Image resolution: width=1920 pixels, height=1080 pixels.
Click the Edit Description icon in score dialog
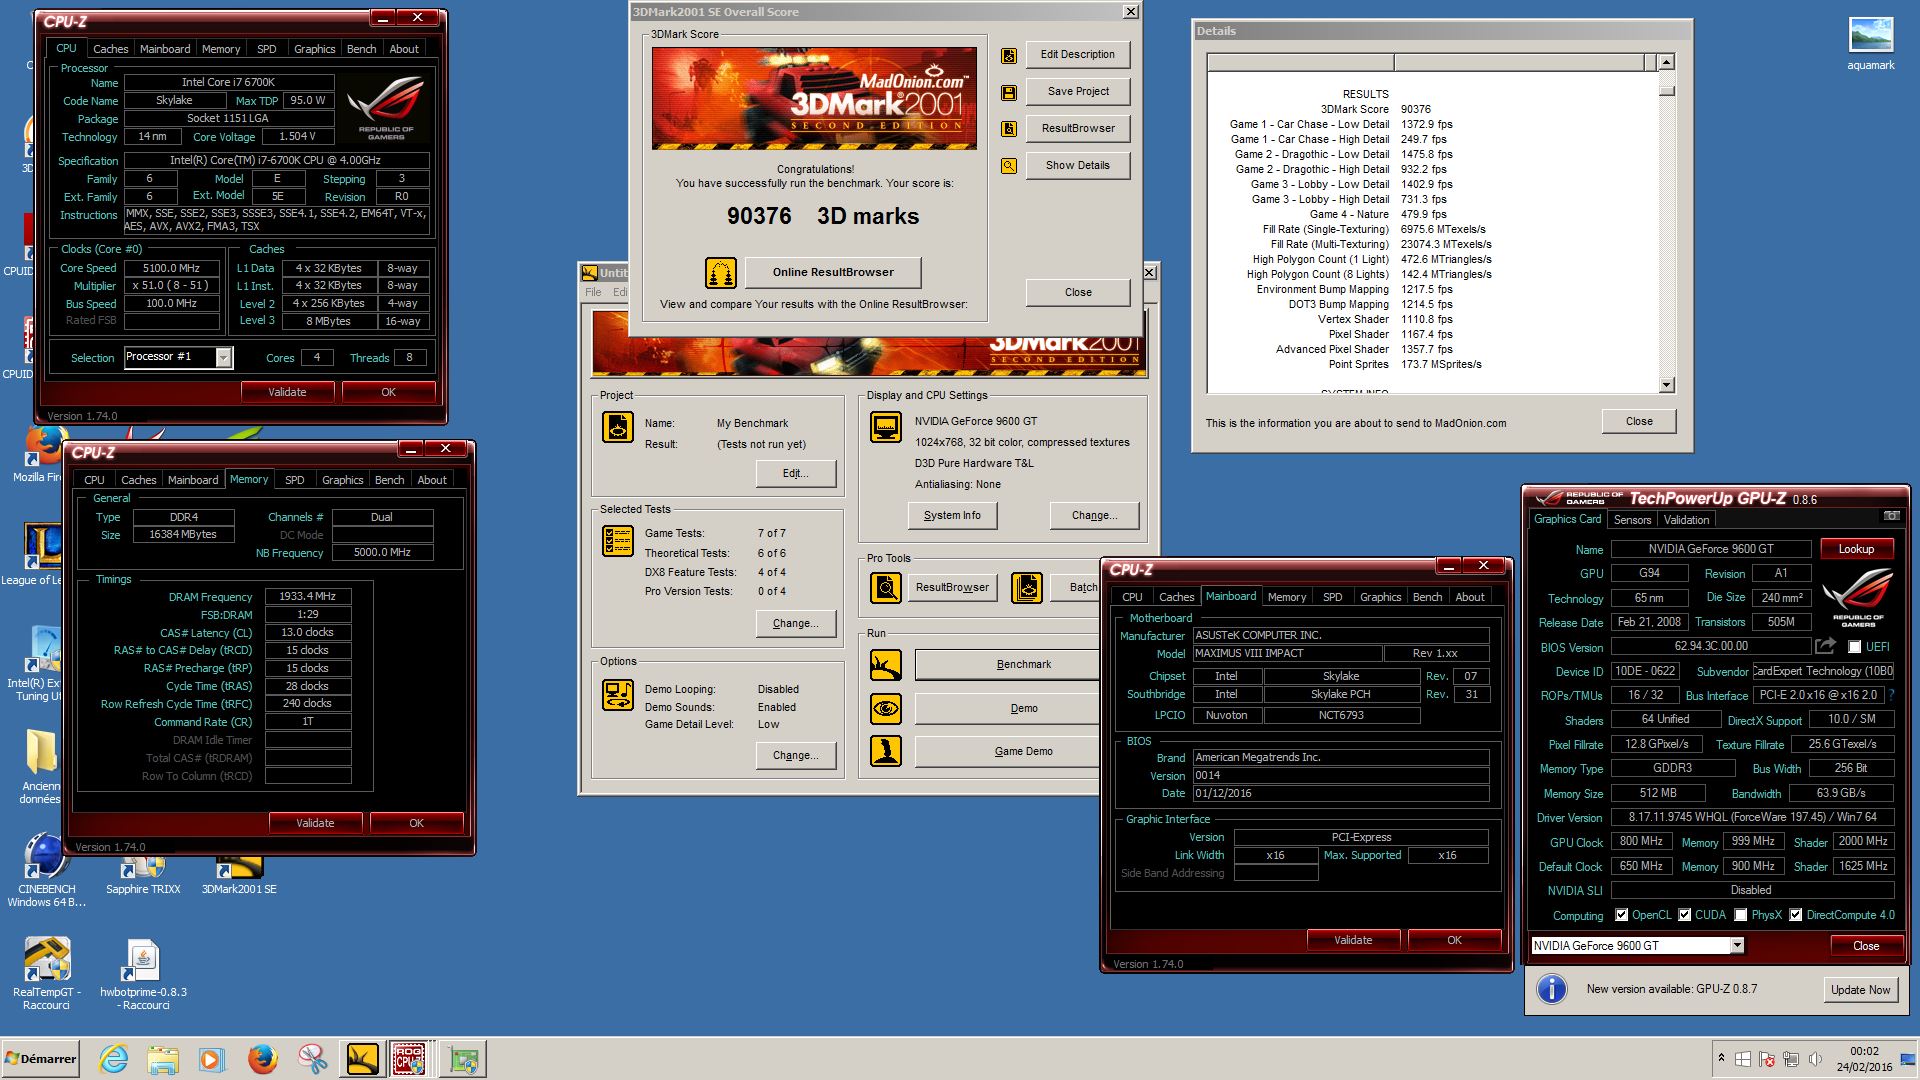pyautogui.click(x=1009, y=55)
